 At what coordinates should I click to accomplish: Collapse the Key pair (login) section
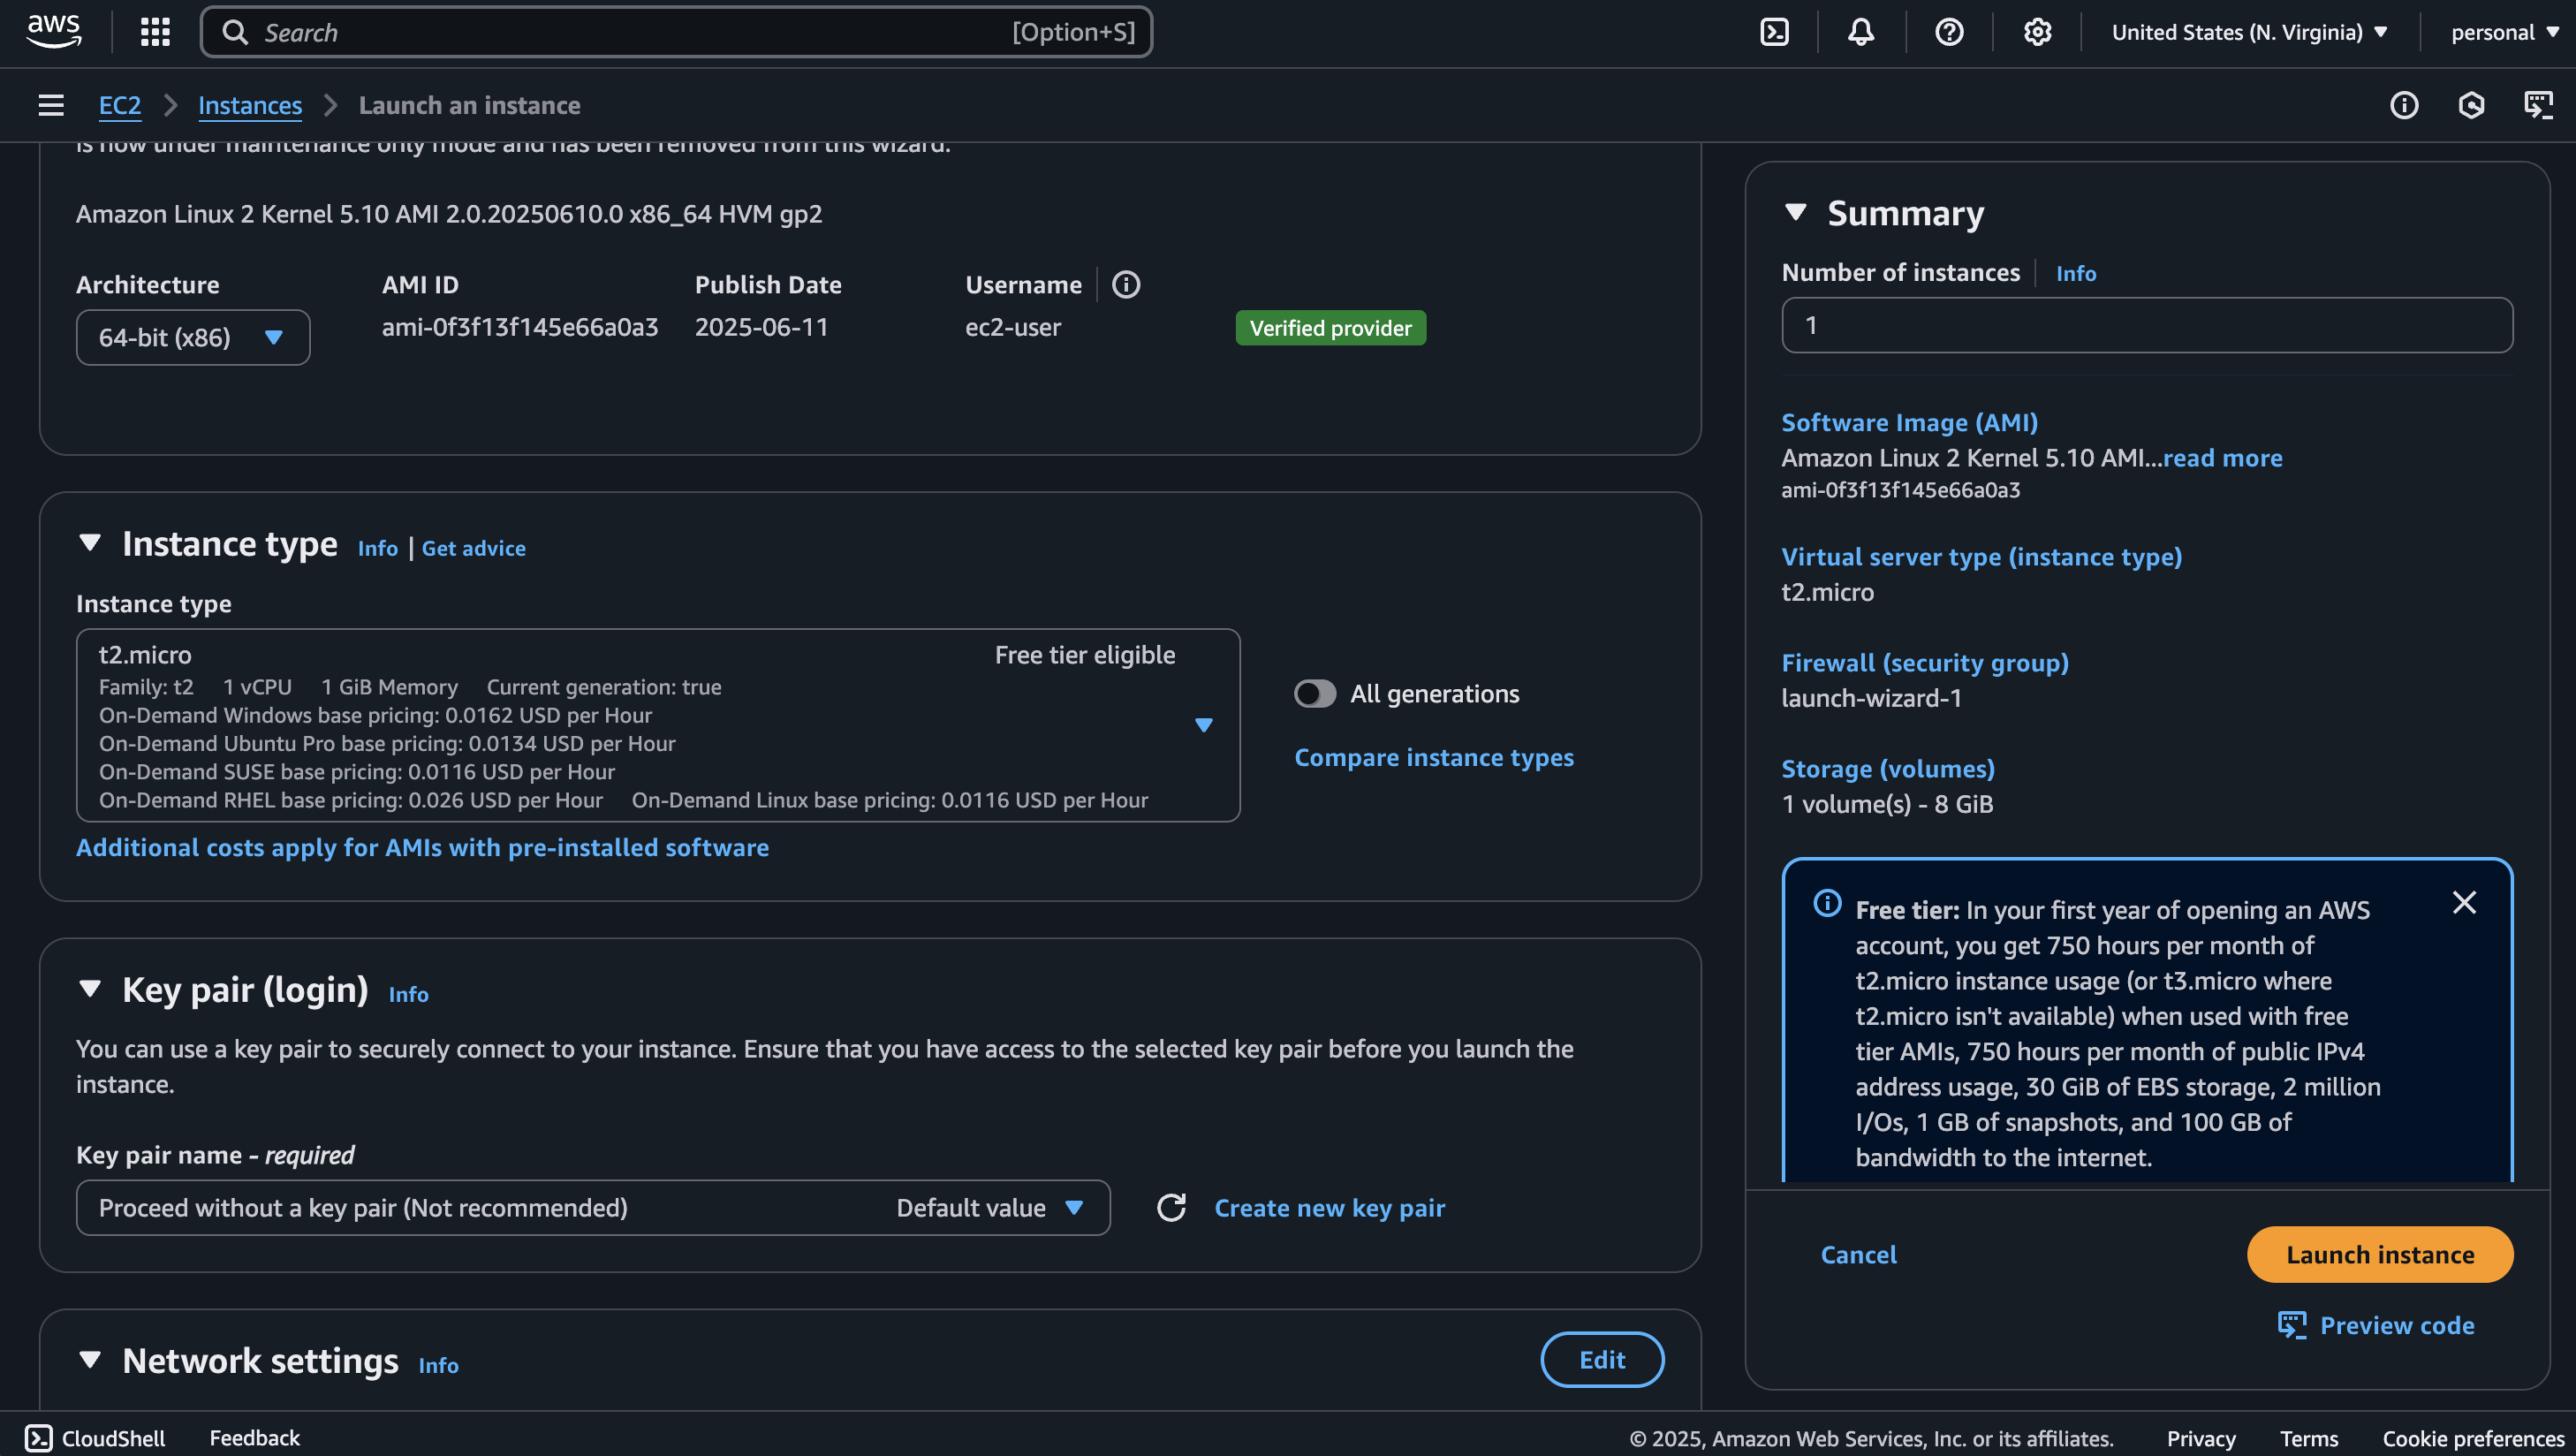click(x=90, y=989)
